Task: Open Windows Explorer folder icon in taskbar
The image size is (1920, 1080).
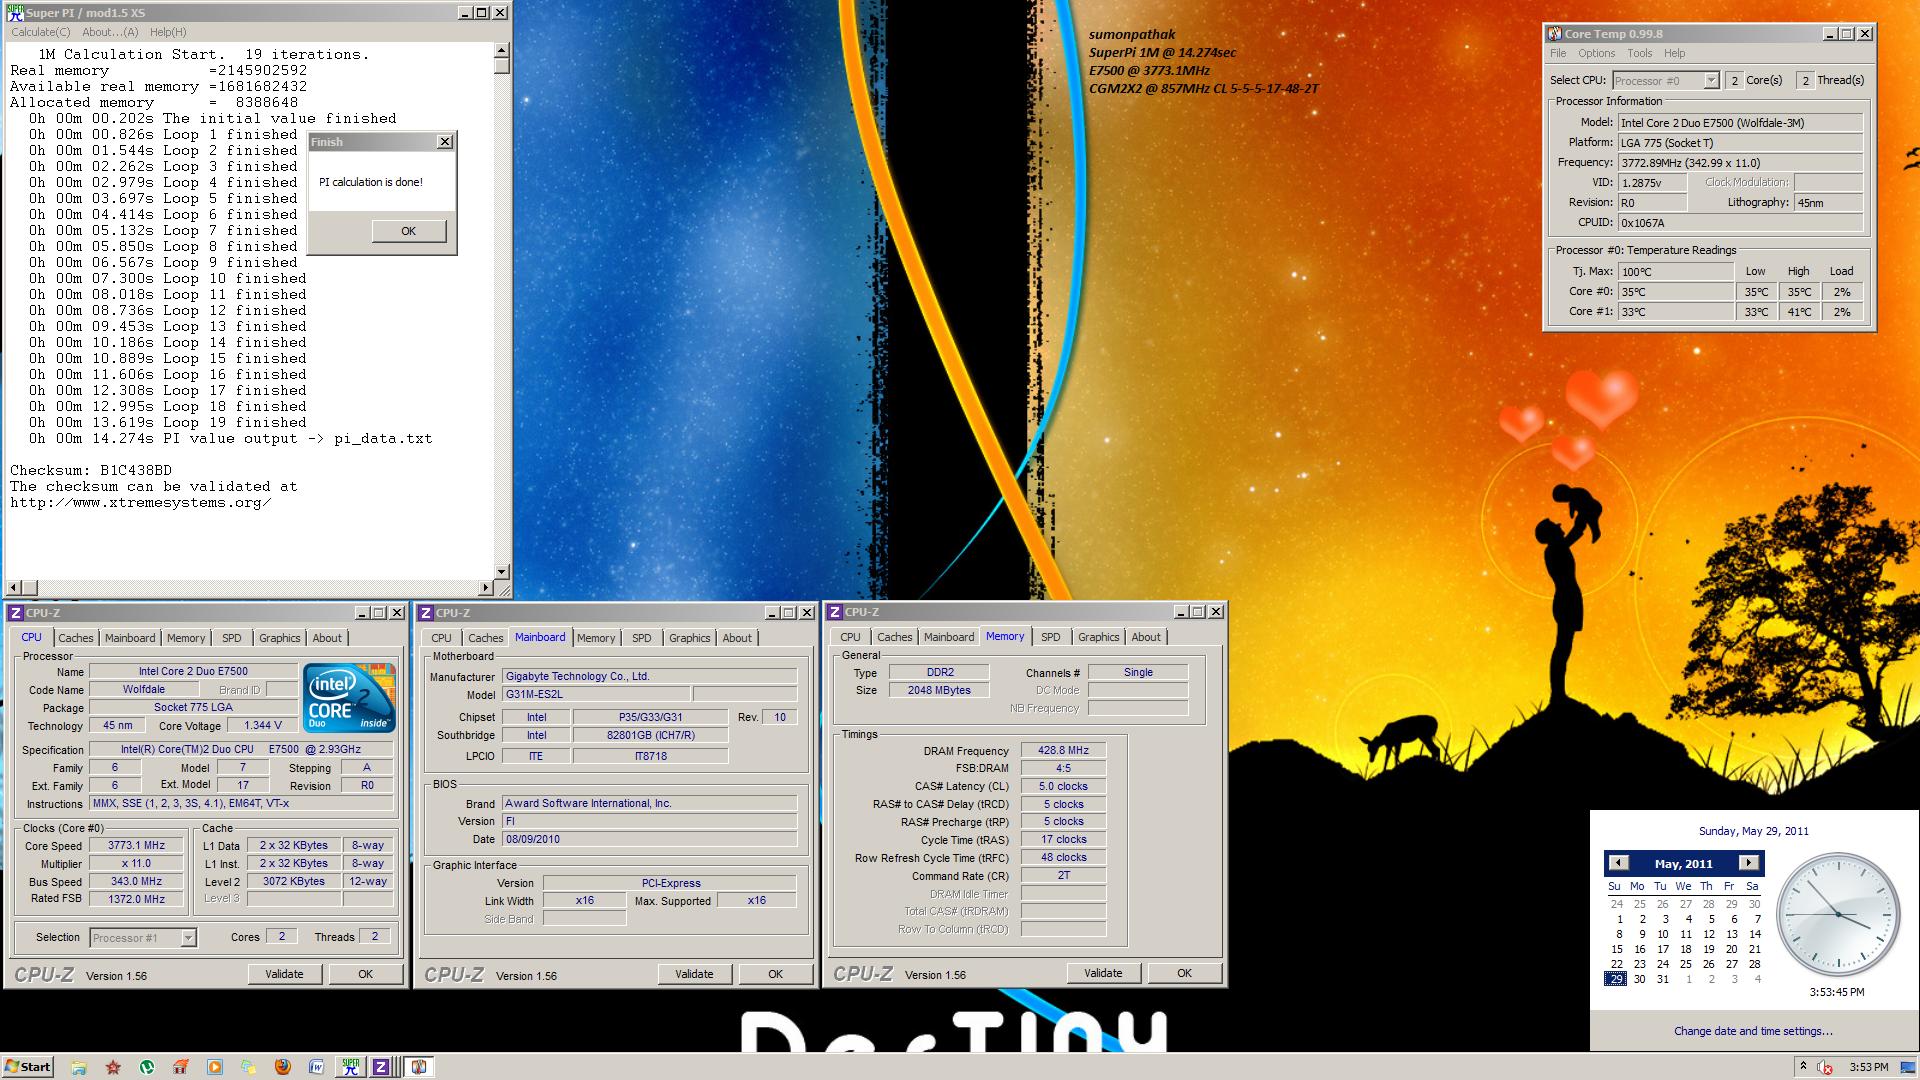Action: 79,1067
